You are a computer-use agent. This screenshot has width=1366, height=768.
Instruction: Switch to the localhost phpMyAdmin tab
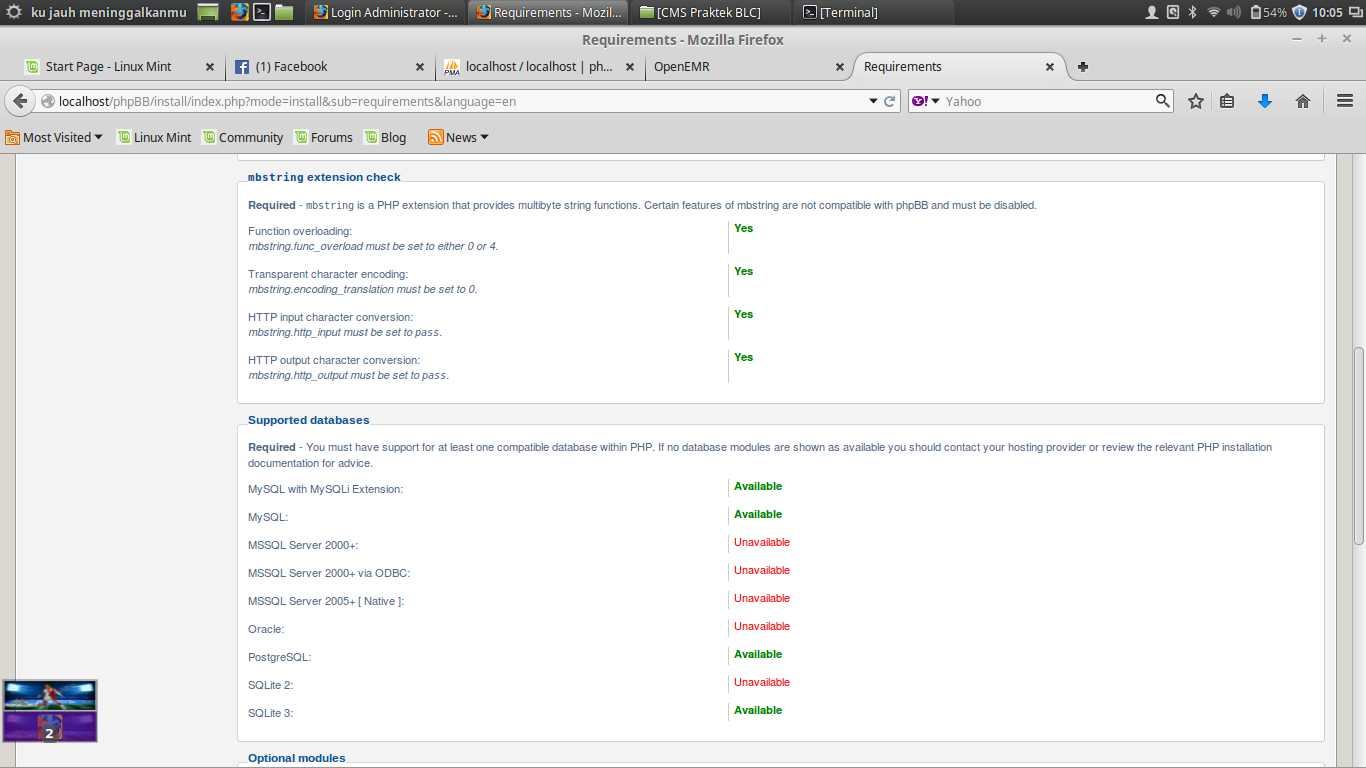point(540,67)
